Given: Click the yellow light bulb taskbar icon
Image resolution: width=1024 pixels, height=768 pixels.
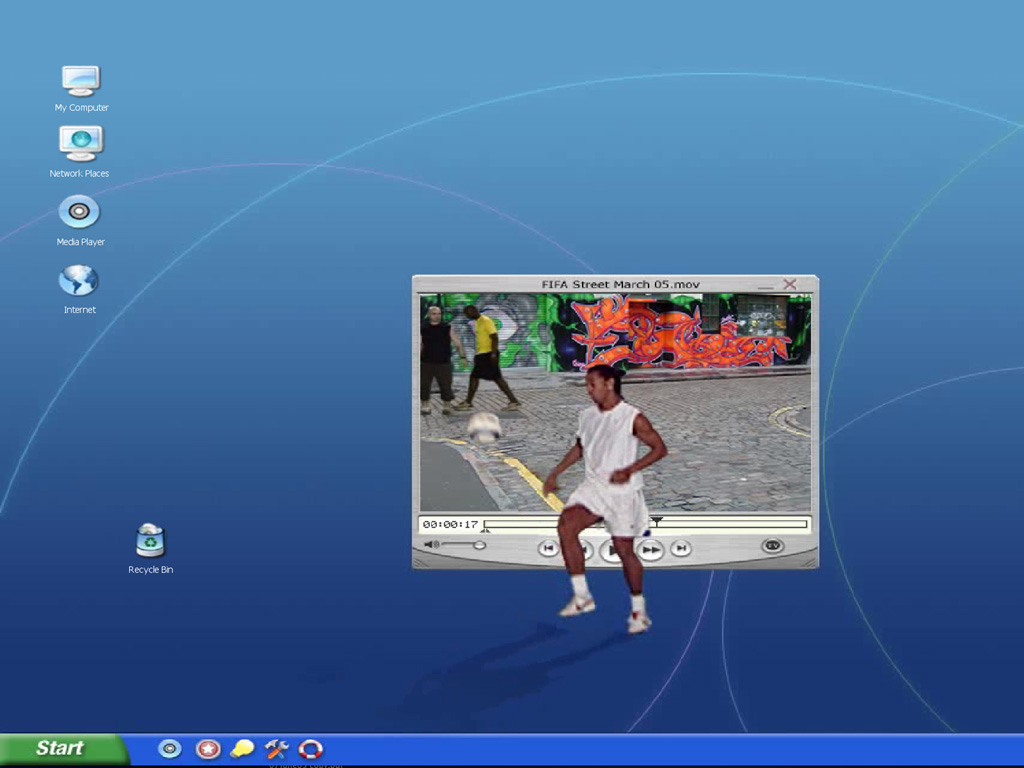Looking at the screenshot, I should tap(242, 748).
